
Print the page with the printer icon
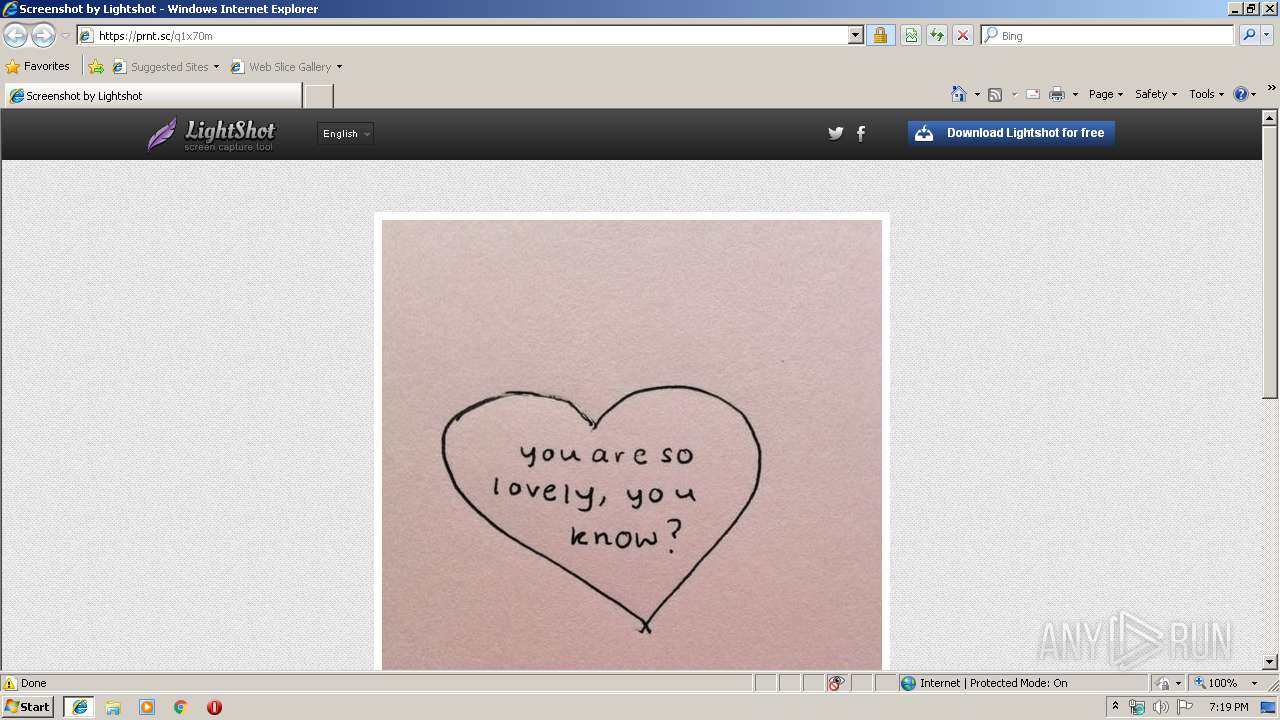(x=1057, y=94)
